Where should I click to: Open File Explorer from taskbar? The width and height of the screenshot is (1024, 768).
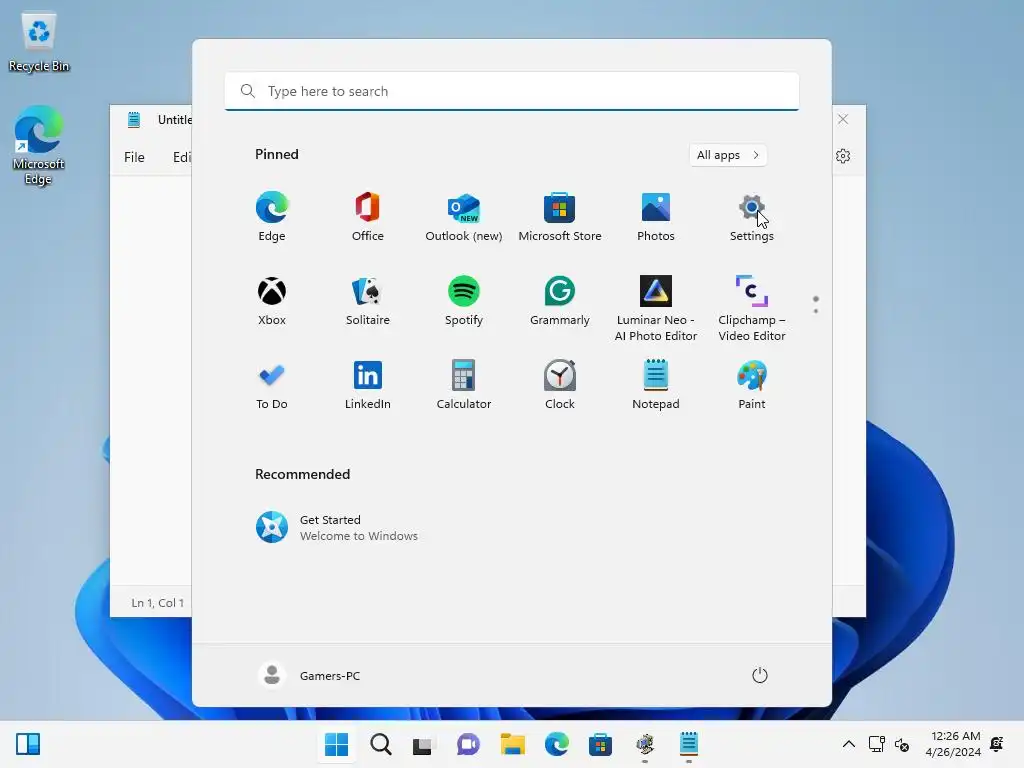tap(513, 744)
